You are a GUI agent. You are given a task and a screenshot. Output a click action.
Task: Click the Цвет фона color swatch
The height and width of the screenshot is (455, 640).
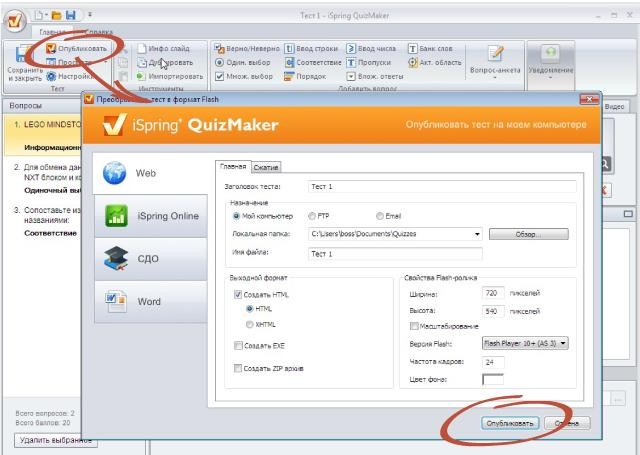pos(493,379)
